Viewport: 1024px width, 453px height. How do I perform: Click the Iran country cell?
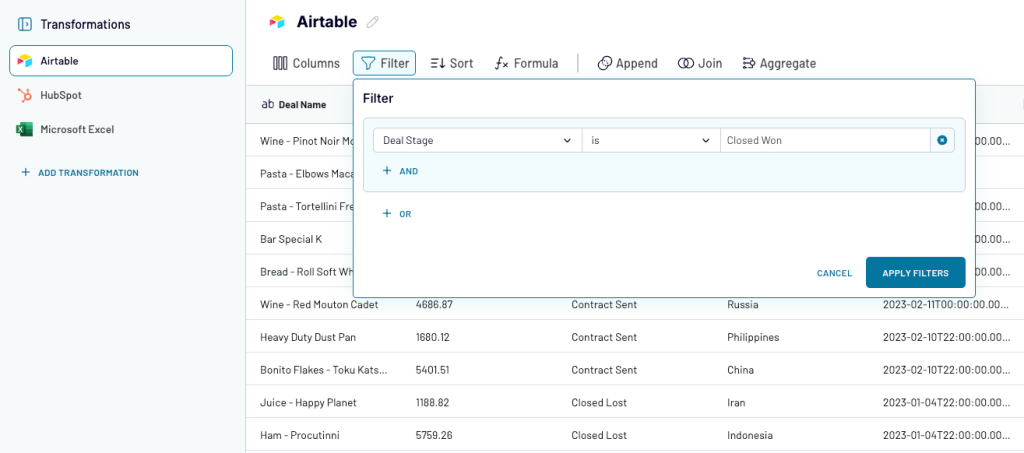[x=736, y=402]
